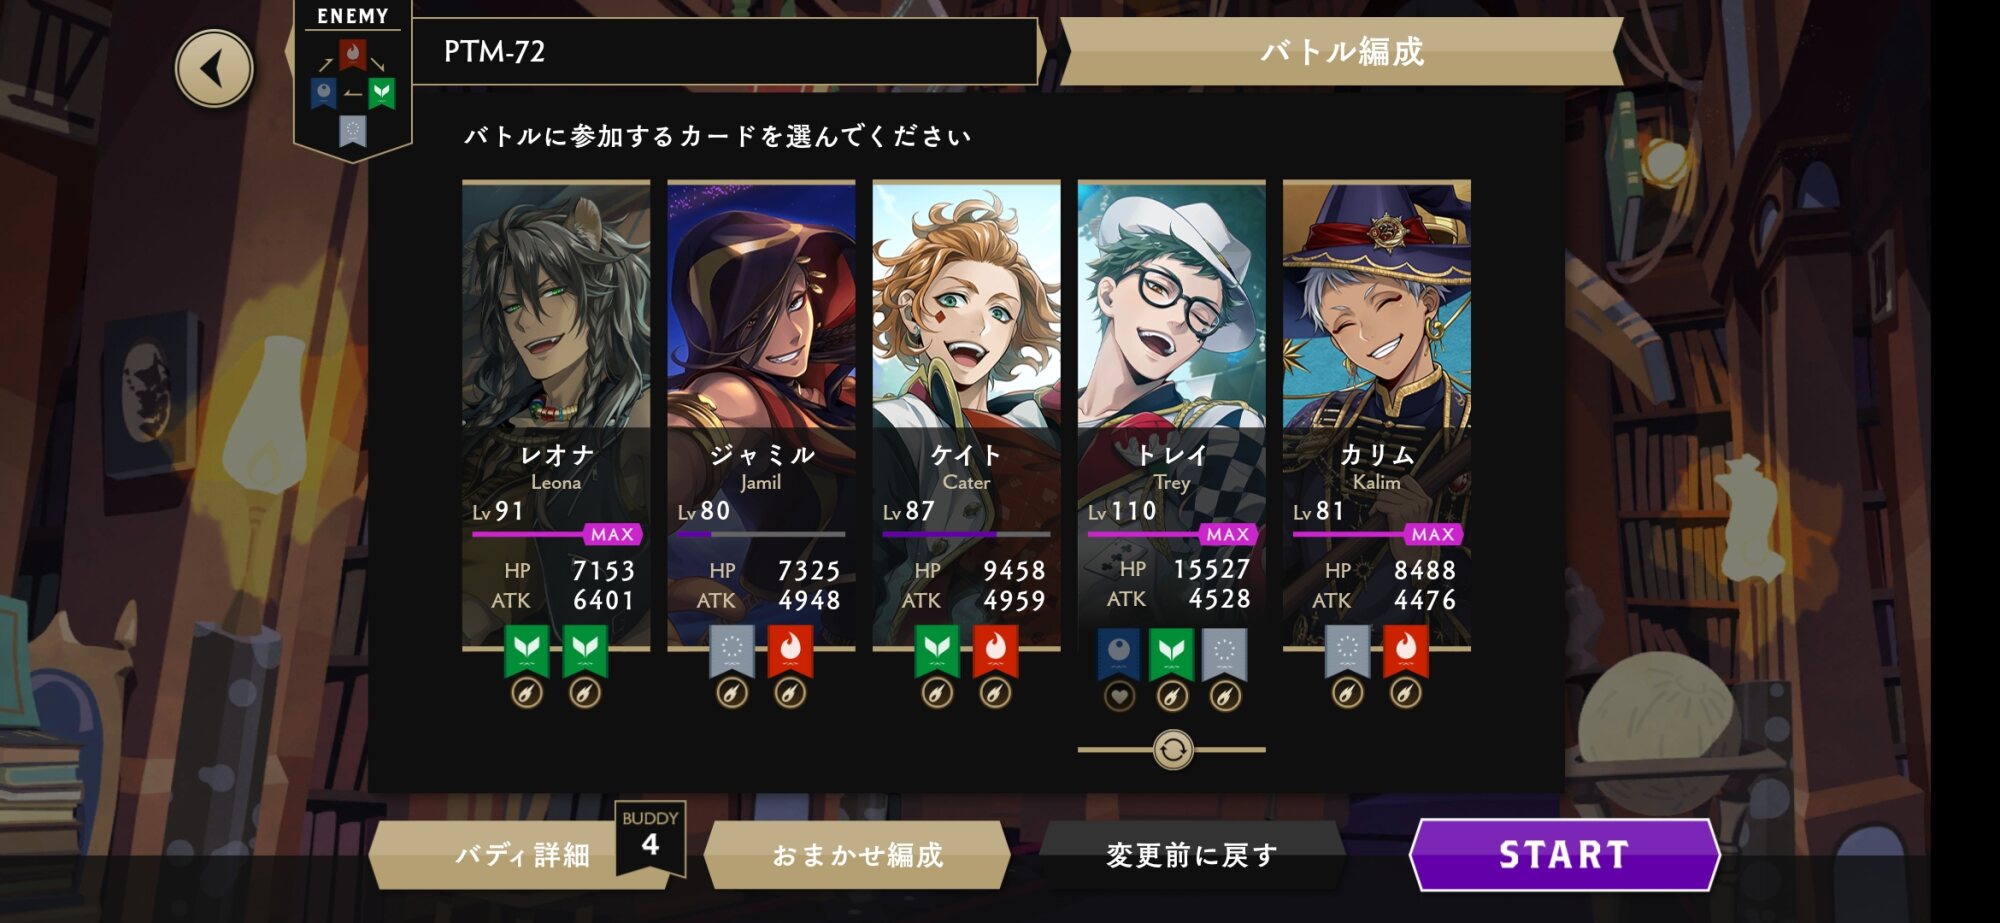2000x923 pixels.
Task: Open the ENEMY element chart badge
Action: [x=352, y=78]
